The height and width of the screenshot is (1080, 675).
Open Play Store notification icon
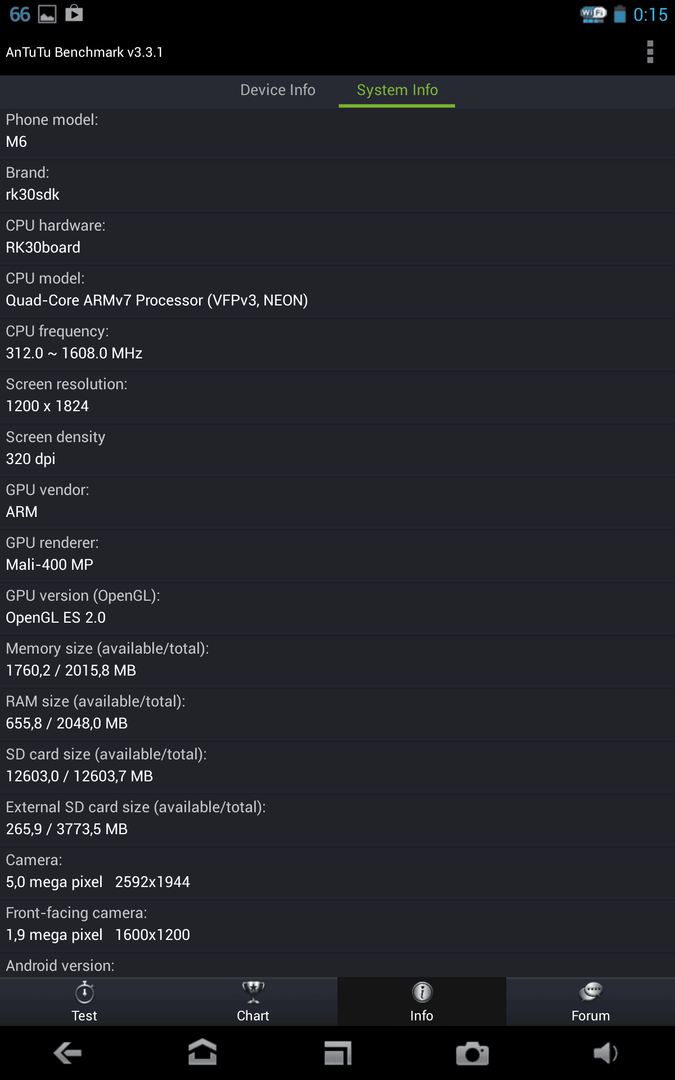point(74,13)
